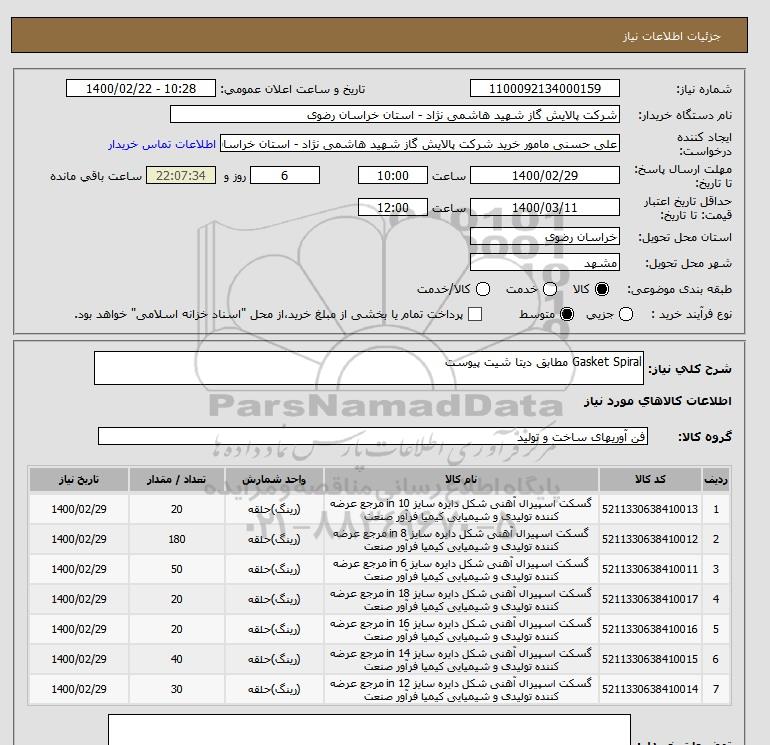The image size is (770, 745).
Task: Click the Gasket Spiral description text box
Action: point(370,368)
